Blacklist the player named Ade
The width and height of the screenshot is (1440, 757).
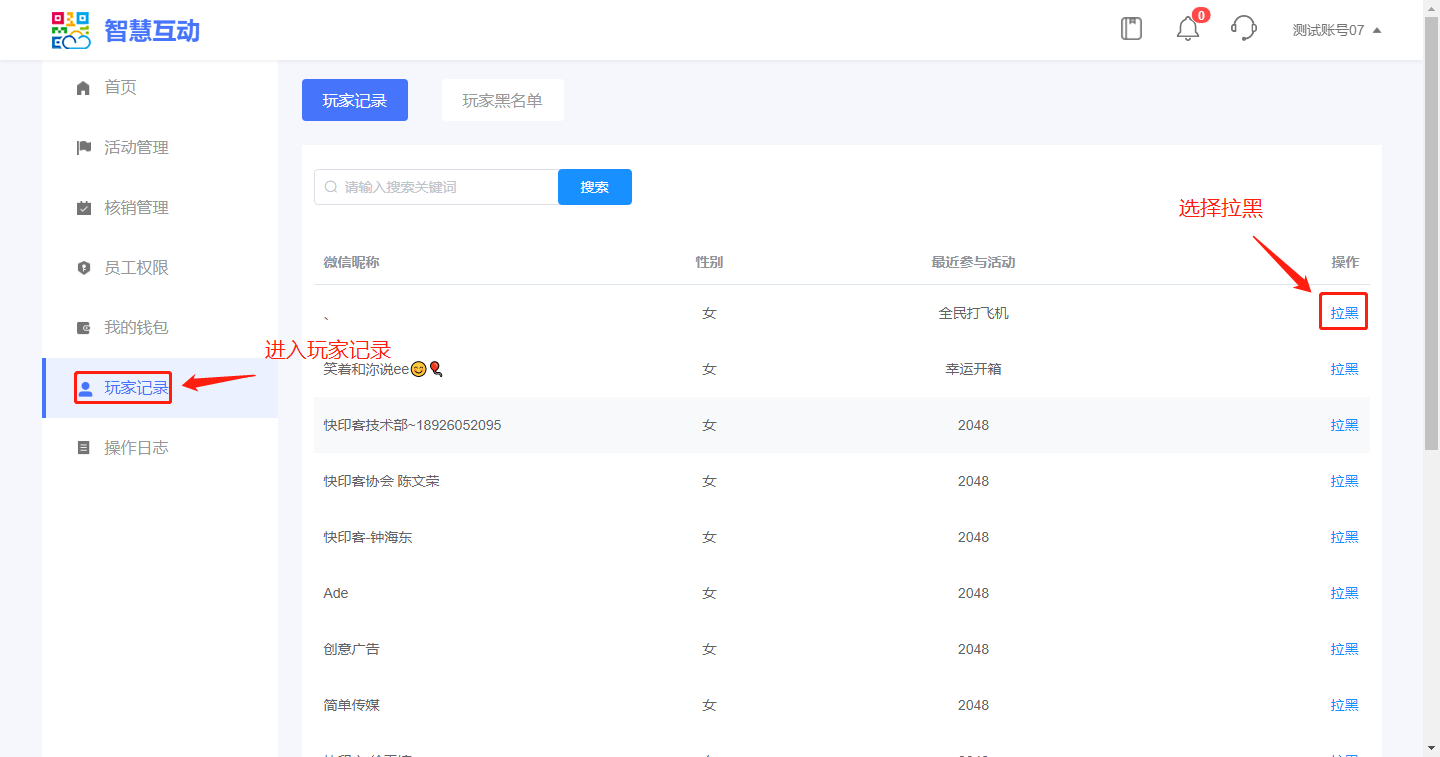[x=1344, y=593]
